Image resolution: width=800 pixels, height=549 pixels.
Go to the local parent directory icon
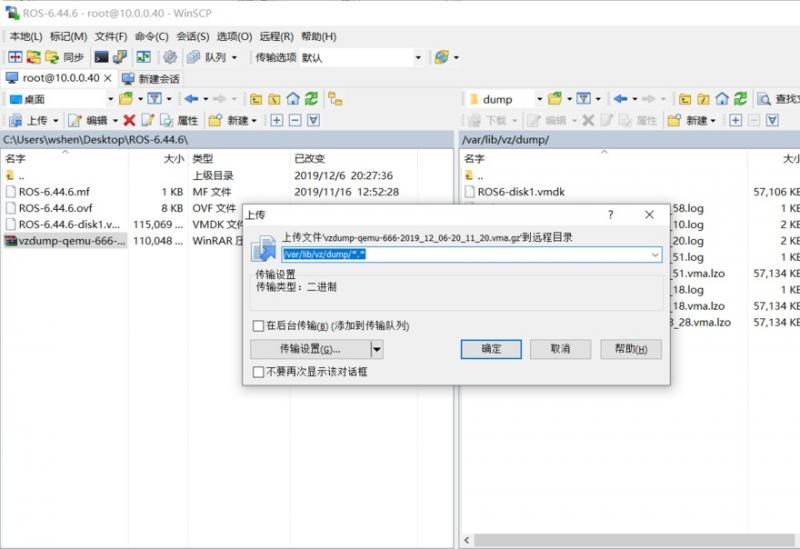(256, 99)
